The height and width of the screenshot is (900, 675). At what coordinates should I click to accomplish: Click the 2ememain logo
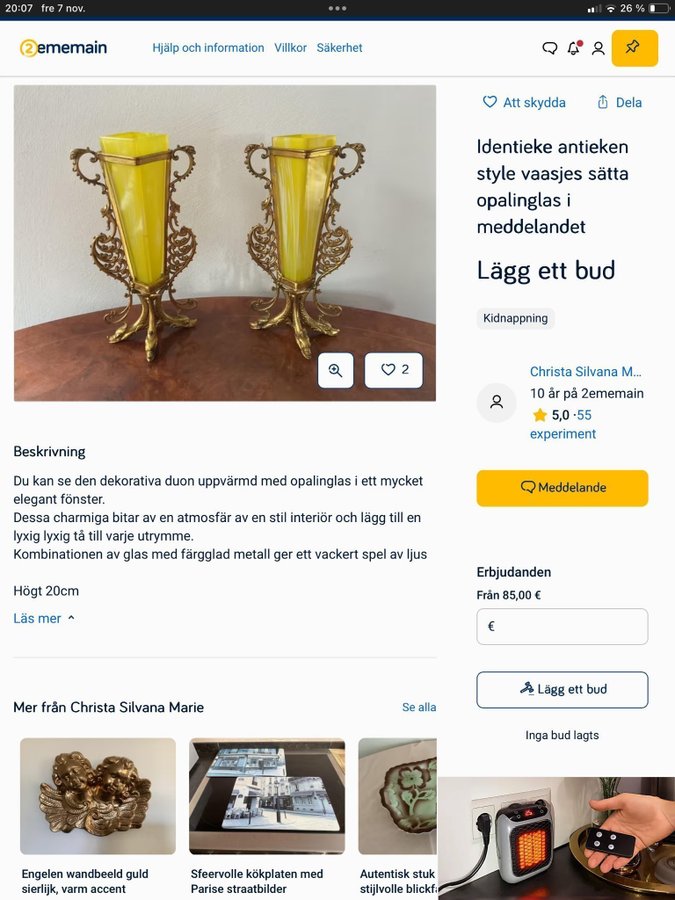point(63,48)
